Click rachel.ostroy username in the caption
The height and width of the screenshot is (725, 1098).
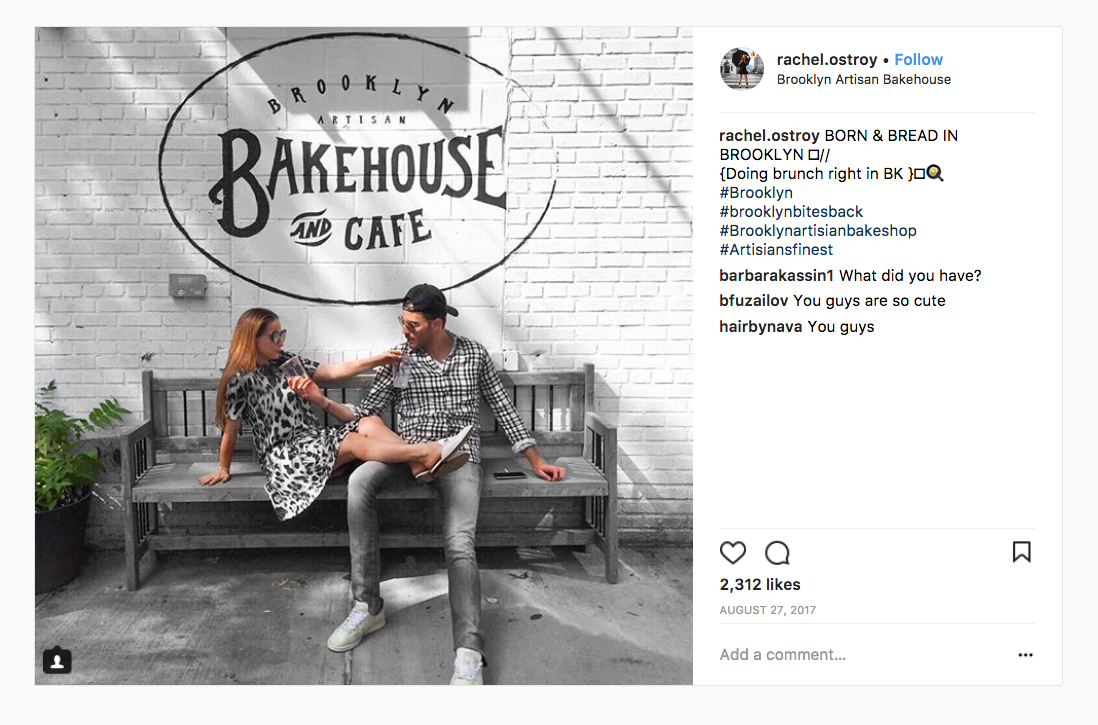coord(769,136)
